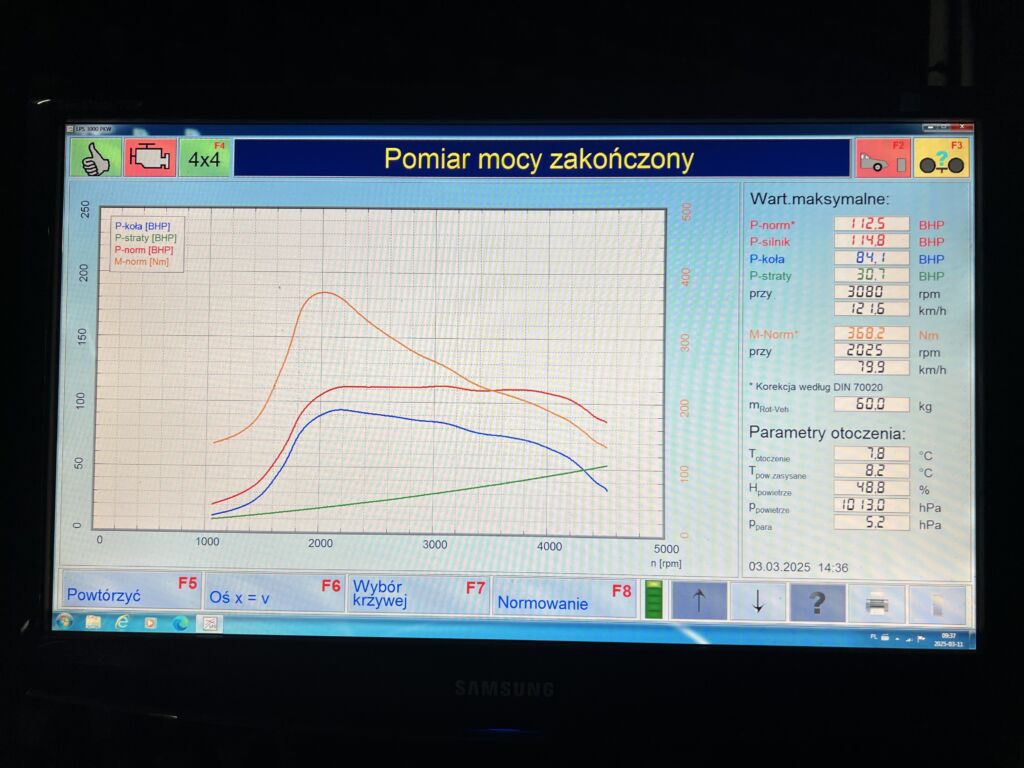This screenshot has width=1024, height=768.
Task: Click the green signal level indicator
Action: pos(653,601)
